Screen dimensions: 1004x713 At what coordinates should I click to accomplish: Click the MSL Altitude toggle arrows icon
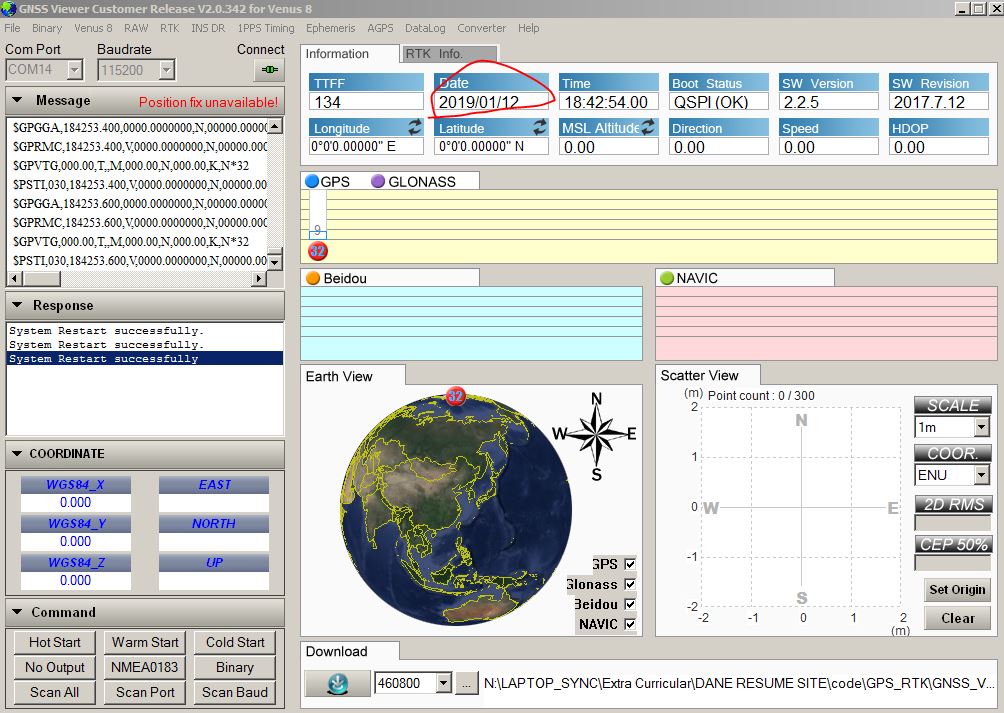tap(649, 127)
